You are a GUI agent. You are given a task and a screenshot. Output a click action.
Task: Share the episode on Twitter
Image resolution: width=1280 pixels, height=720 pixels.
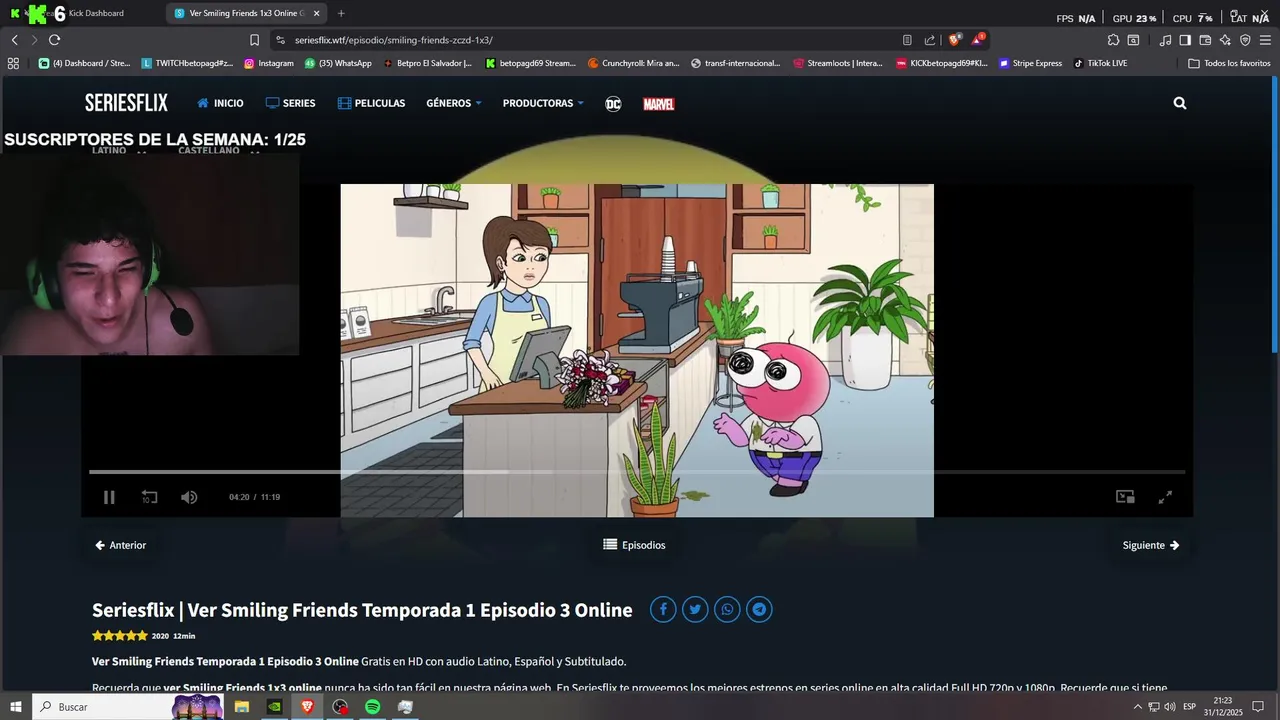[695, 609]
